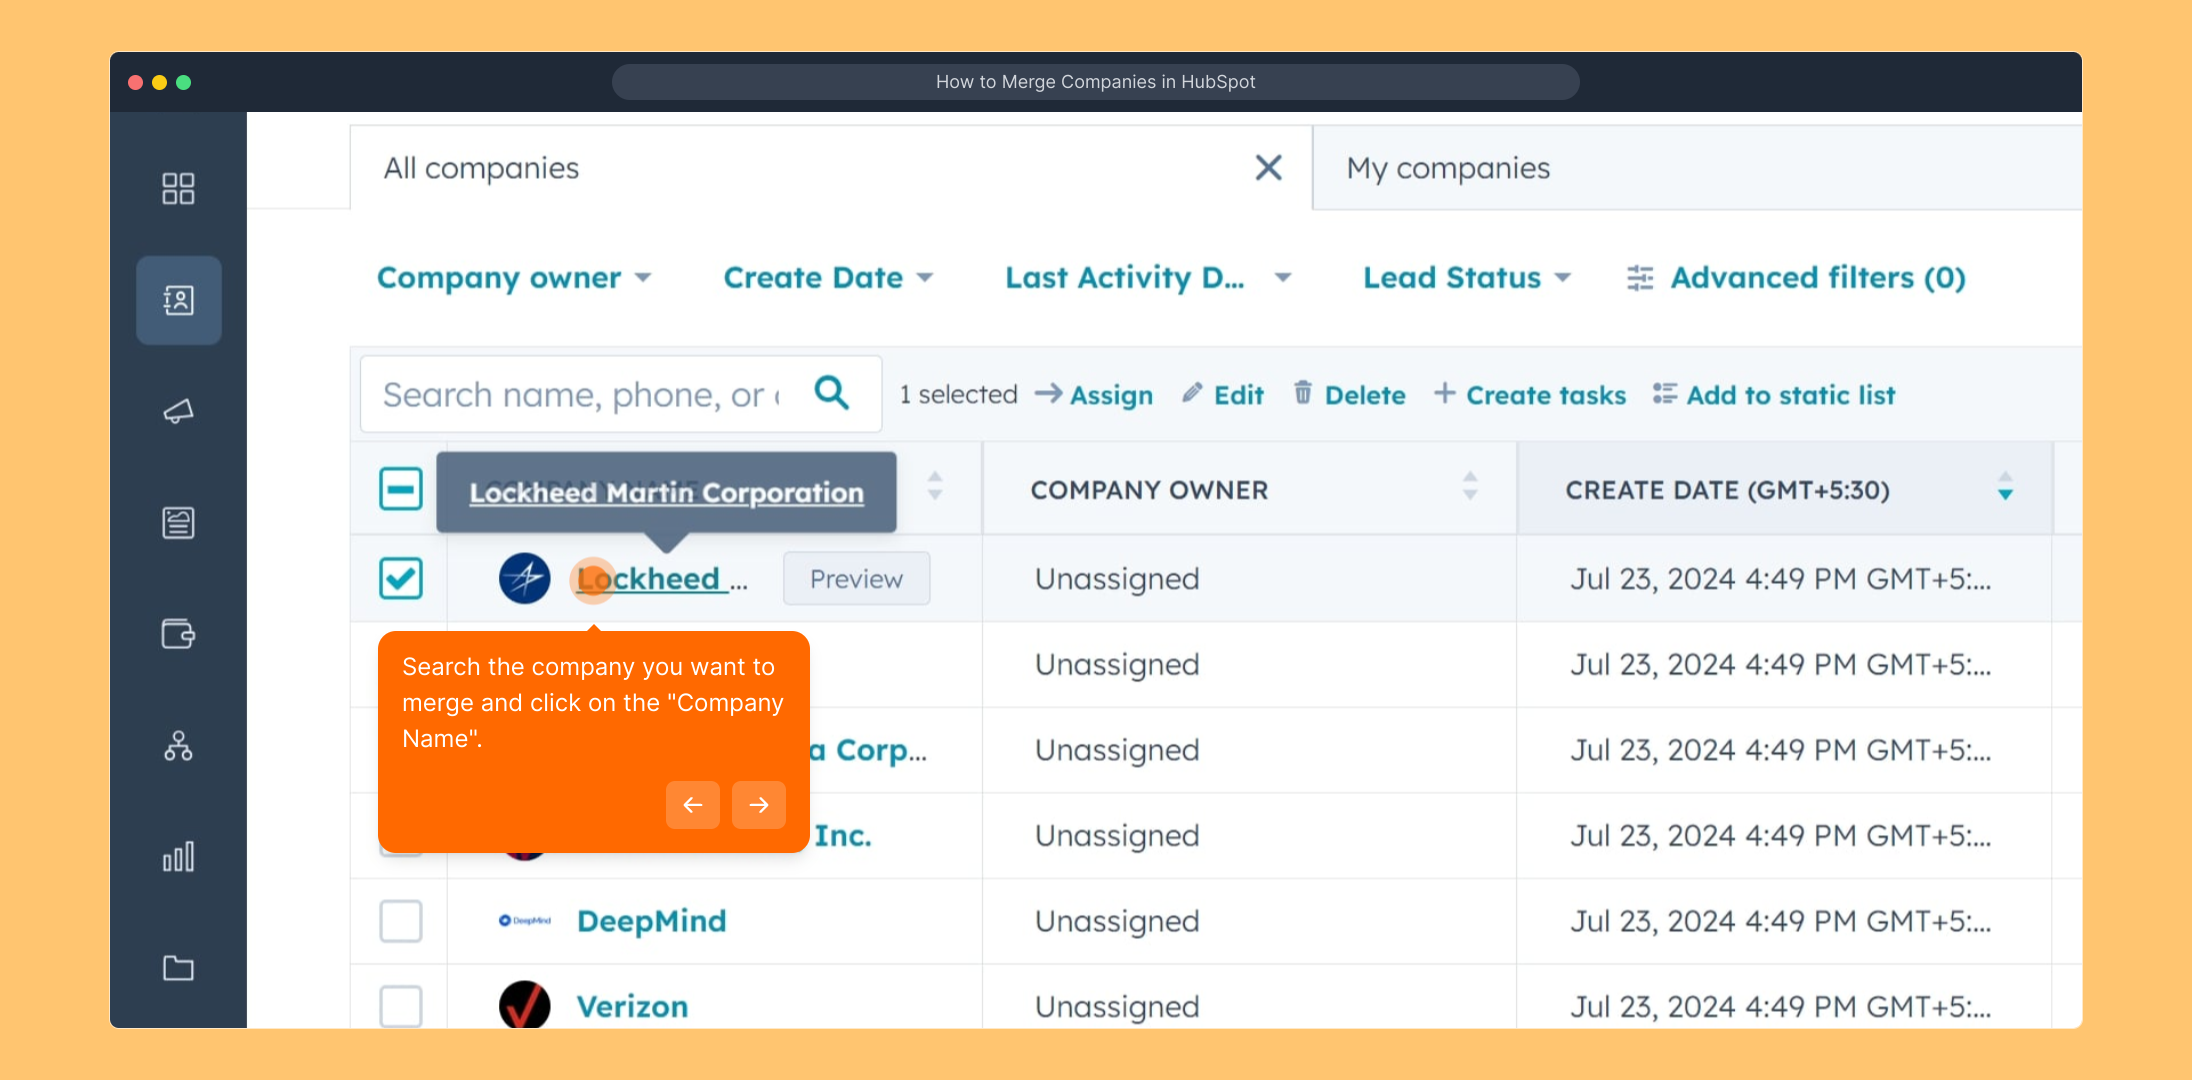This screenshot has width=2192, height=1080.
Task: Click the search magnifier icon
Action: coord(831,393)
